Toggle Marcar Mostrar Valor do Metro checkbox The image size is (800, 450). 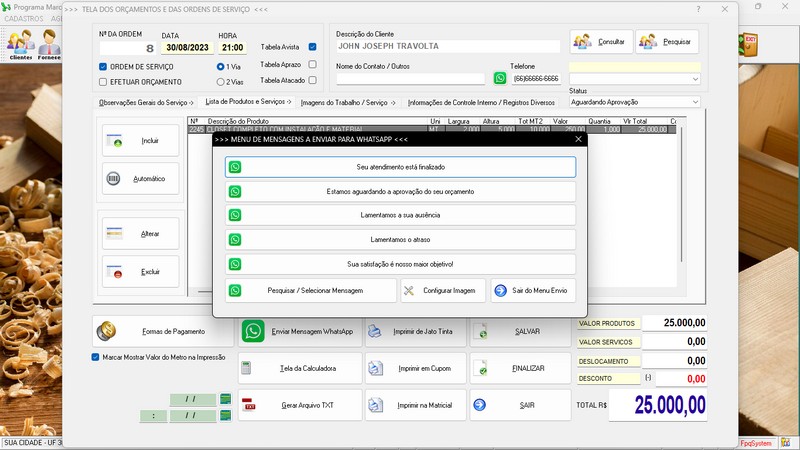[95, 357]
